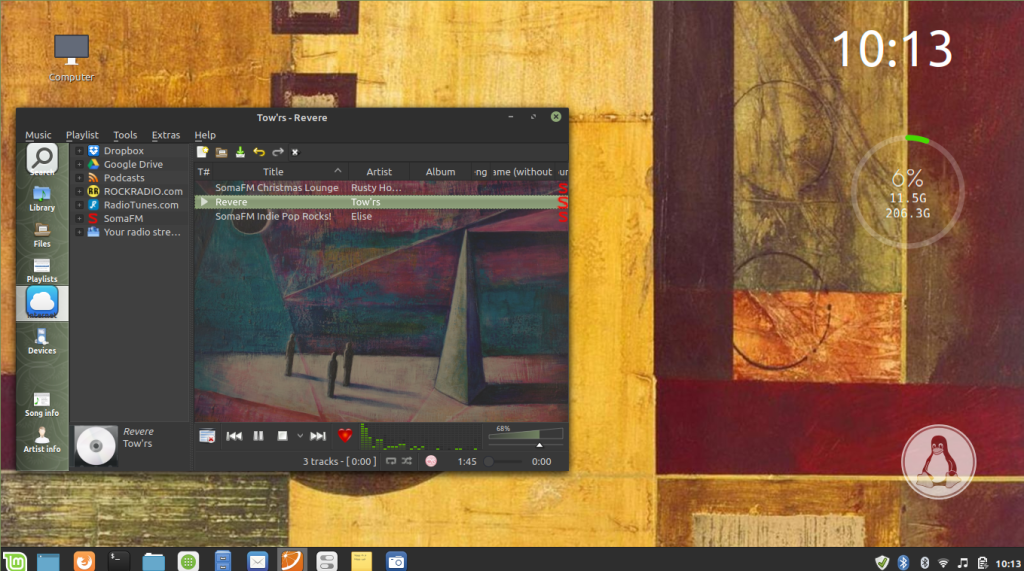Open the dropdown arrow beside the stop button
Image resolution: width=1024 pixels, height=571 pixels.
[300, 436]
